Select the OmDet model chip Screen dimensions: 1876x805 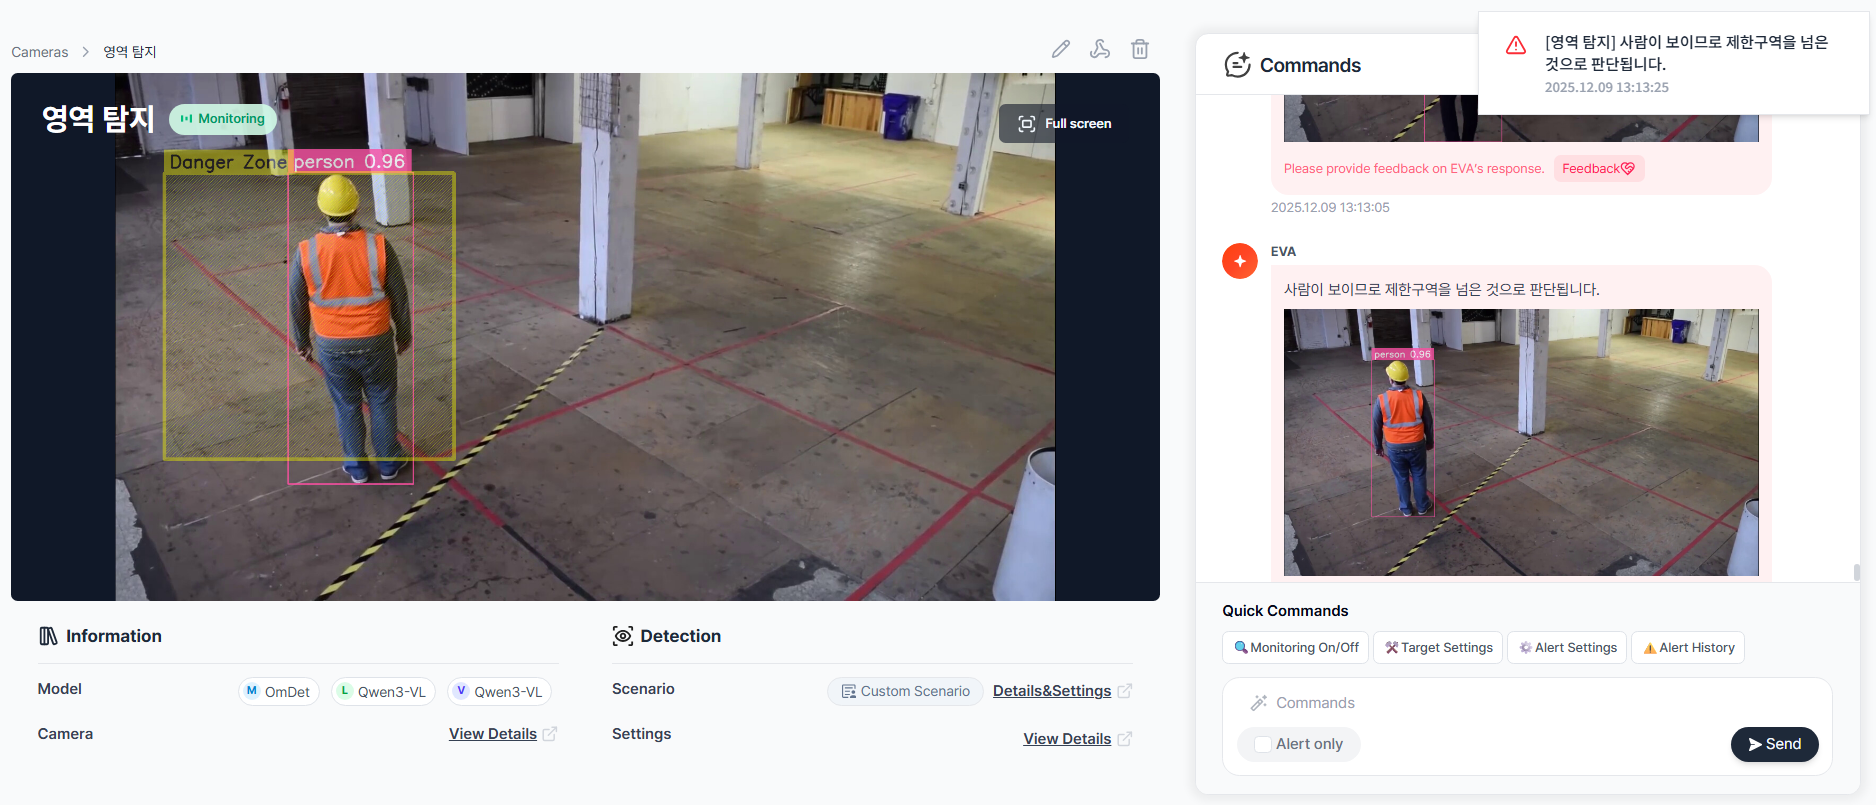278,692
